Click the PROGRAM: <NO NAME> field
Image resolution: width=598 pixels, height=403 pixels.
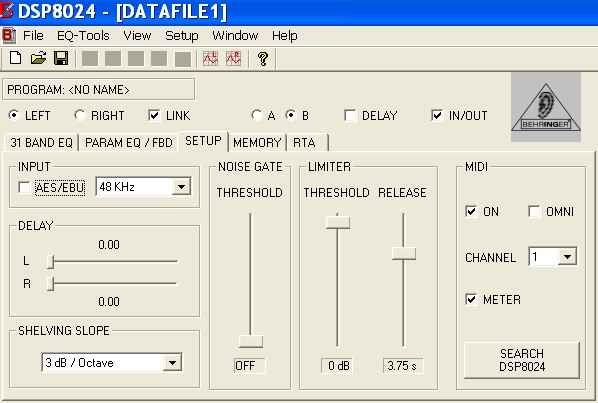(99, 90)
